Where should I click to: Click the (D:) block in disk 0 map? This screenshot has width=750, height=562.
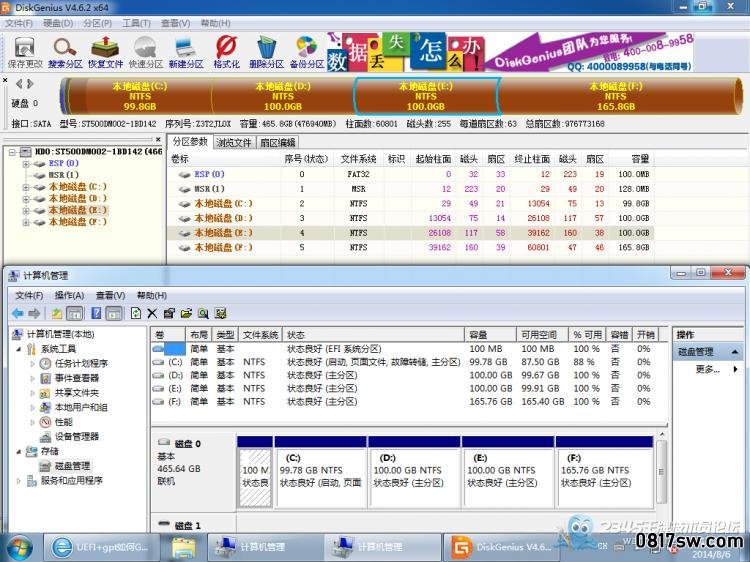click(414, 472)
